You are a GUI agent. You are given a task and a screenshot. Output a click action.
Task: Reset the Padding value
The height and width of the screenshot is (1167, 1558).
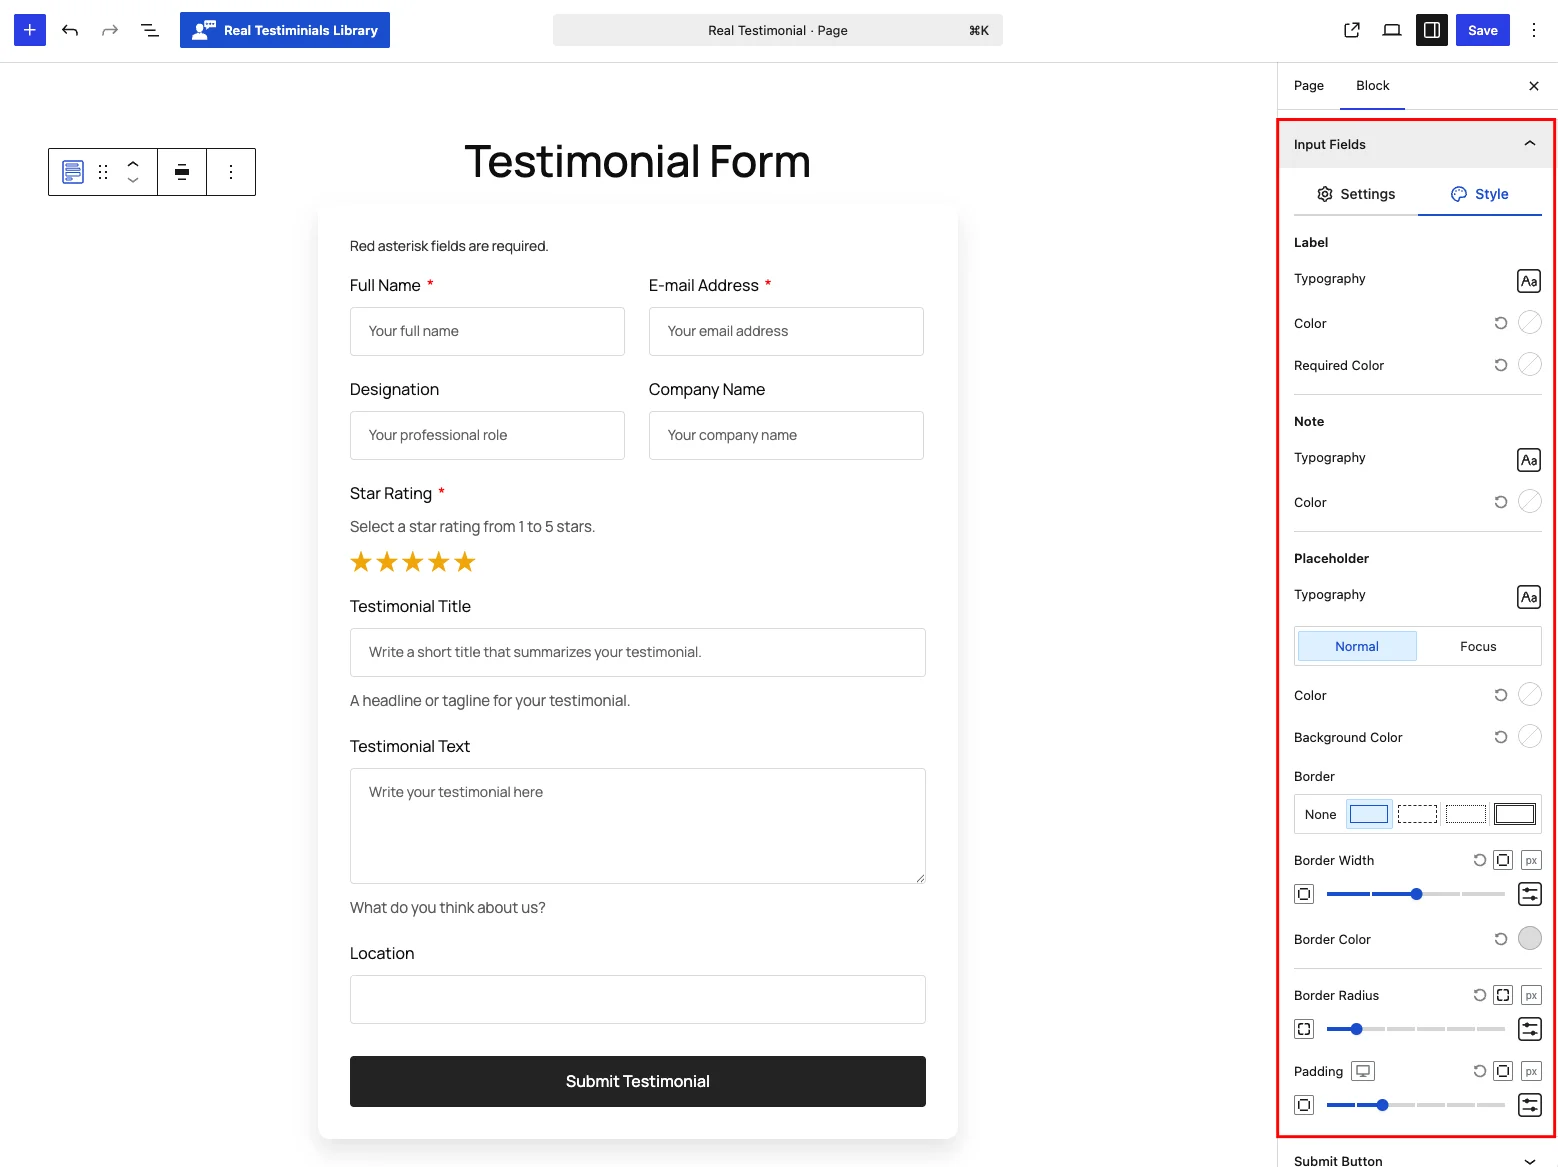pos(1480,1071)
